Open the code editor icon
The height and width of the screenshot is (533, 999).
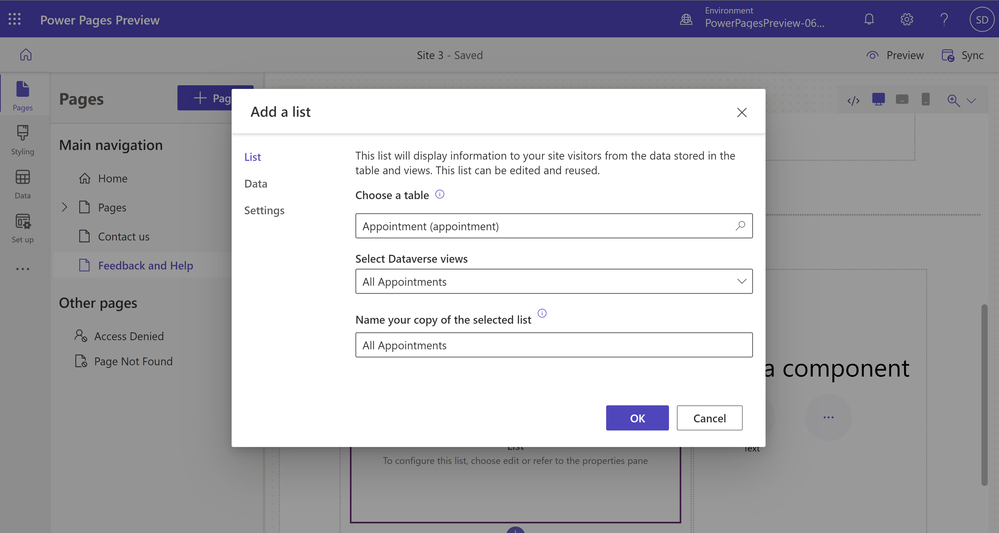pyautogui.click(x=854, y=100)
